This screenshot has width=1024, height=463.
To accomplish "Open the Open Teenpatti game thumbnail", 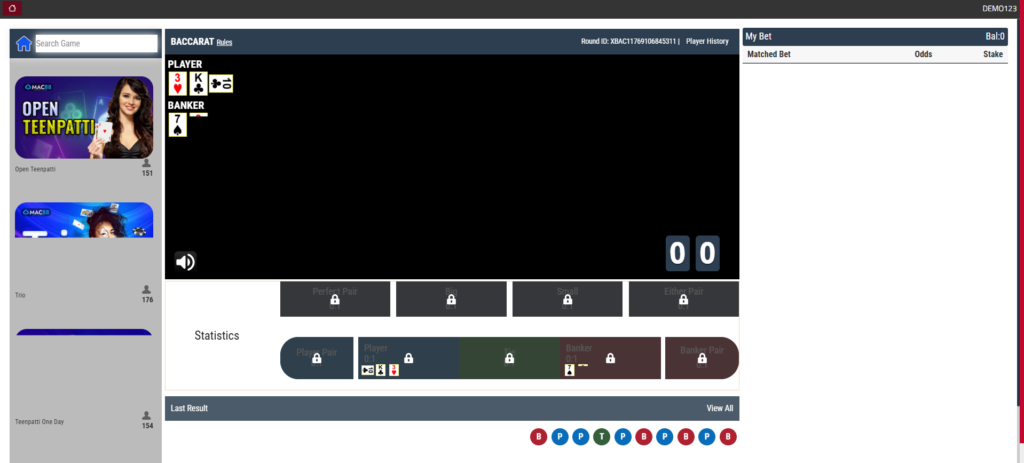I will (x=84, y=118).
